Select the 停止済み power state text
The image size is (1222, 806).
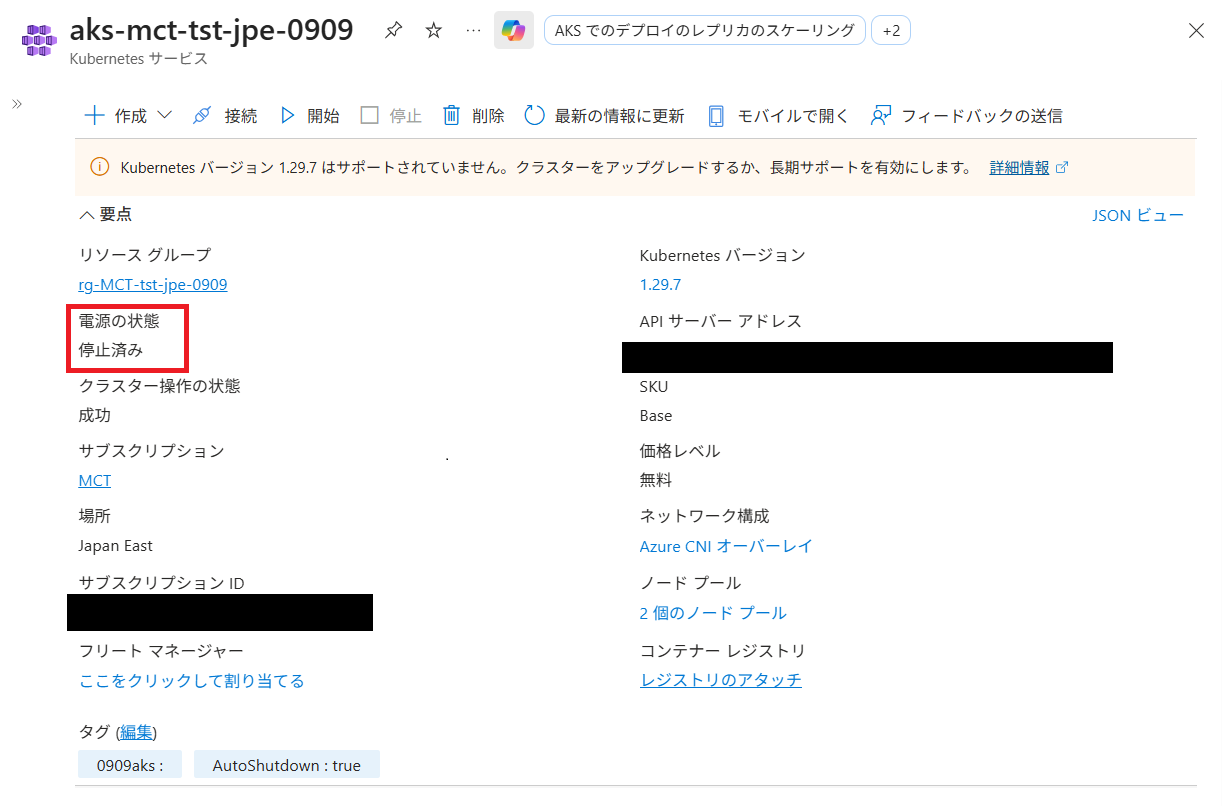(111, 351)
